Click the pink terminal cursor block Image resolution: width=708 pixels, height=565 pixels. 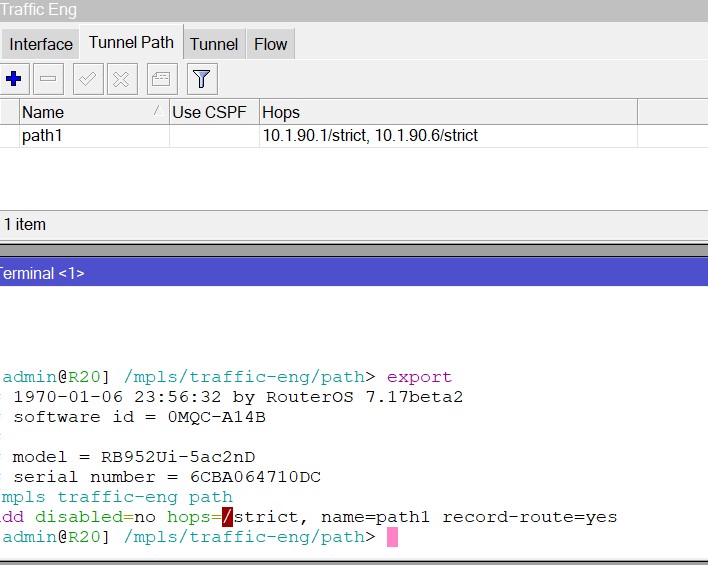point(392,537)
